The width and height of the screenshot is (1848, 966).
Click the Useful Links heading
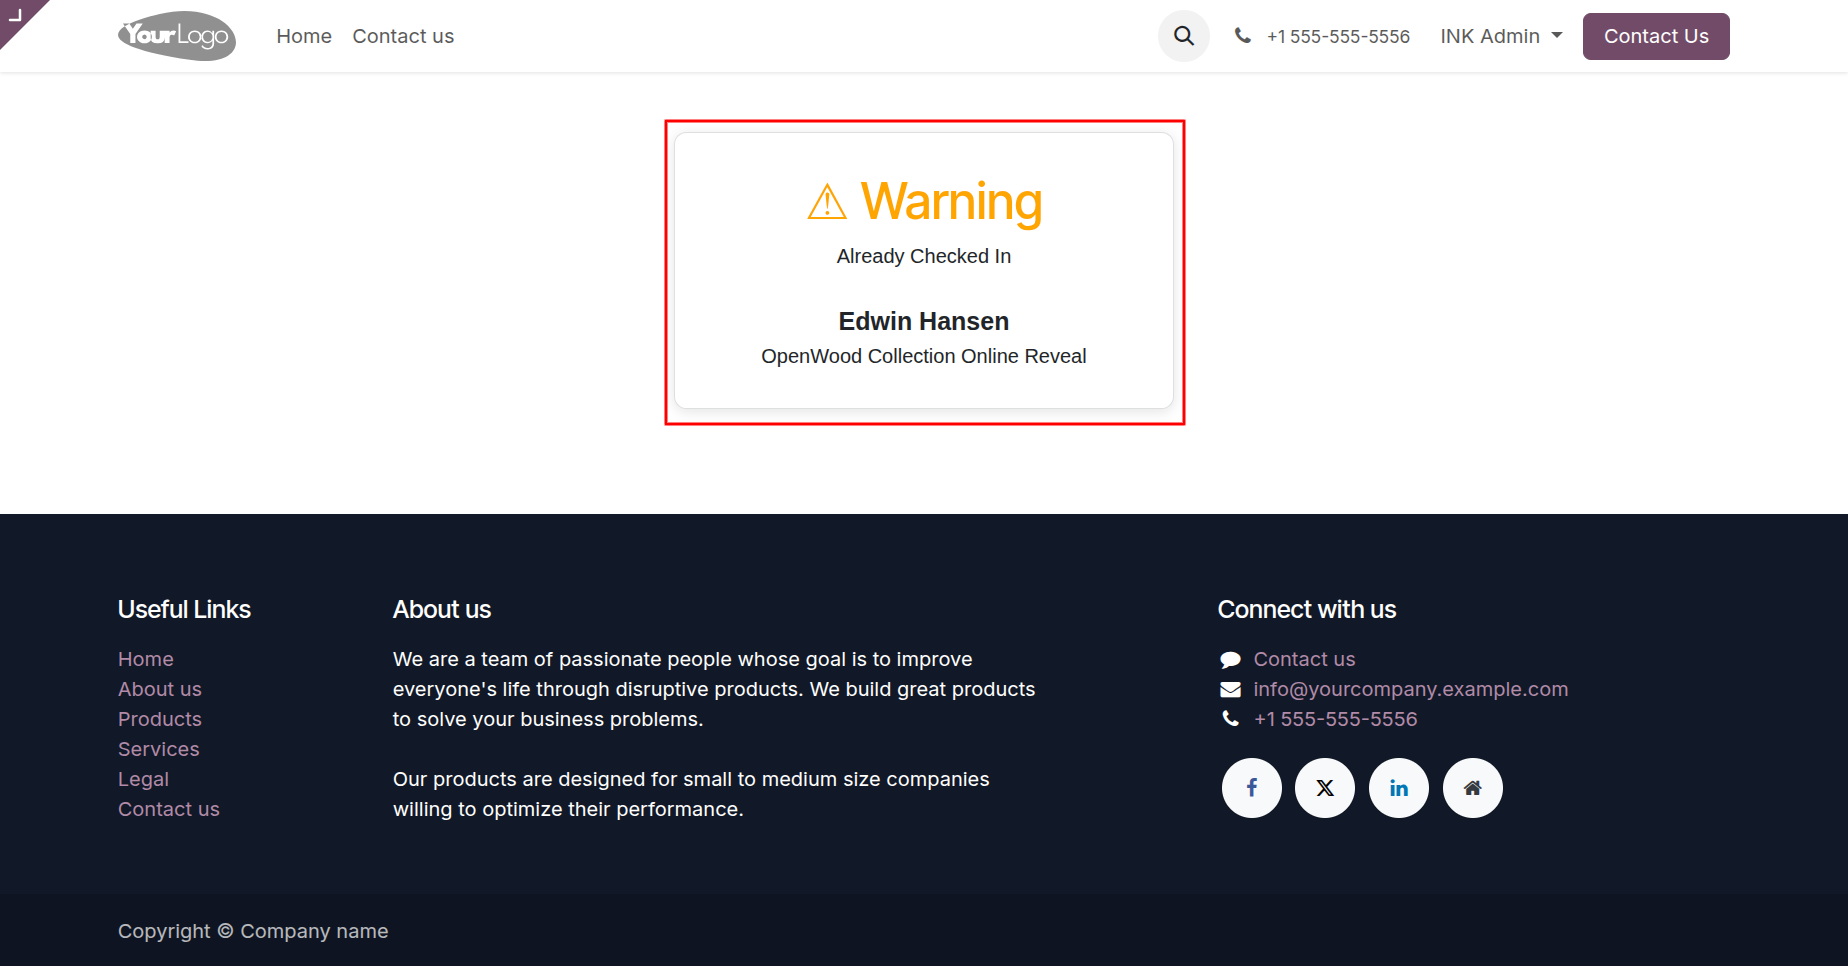coord(184,609)
